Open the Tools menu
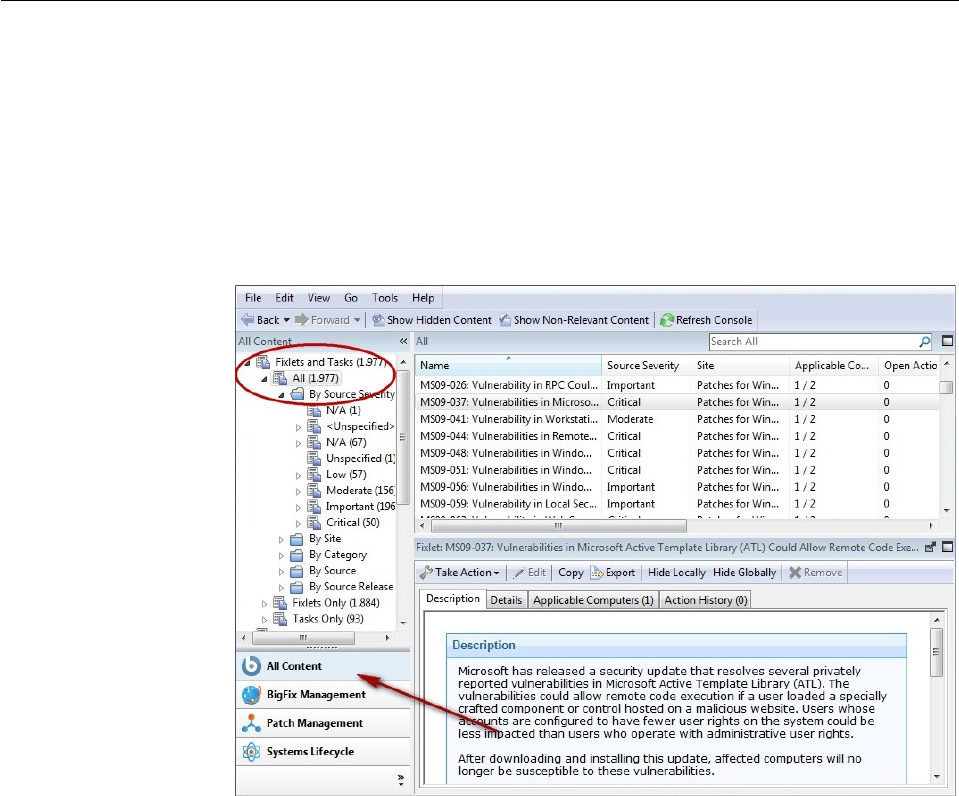The image size is (959, 796). pyautogui.click(x=385, y=298)
